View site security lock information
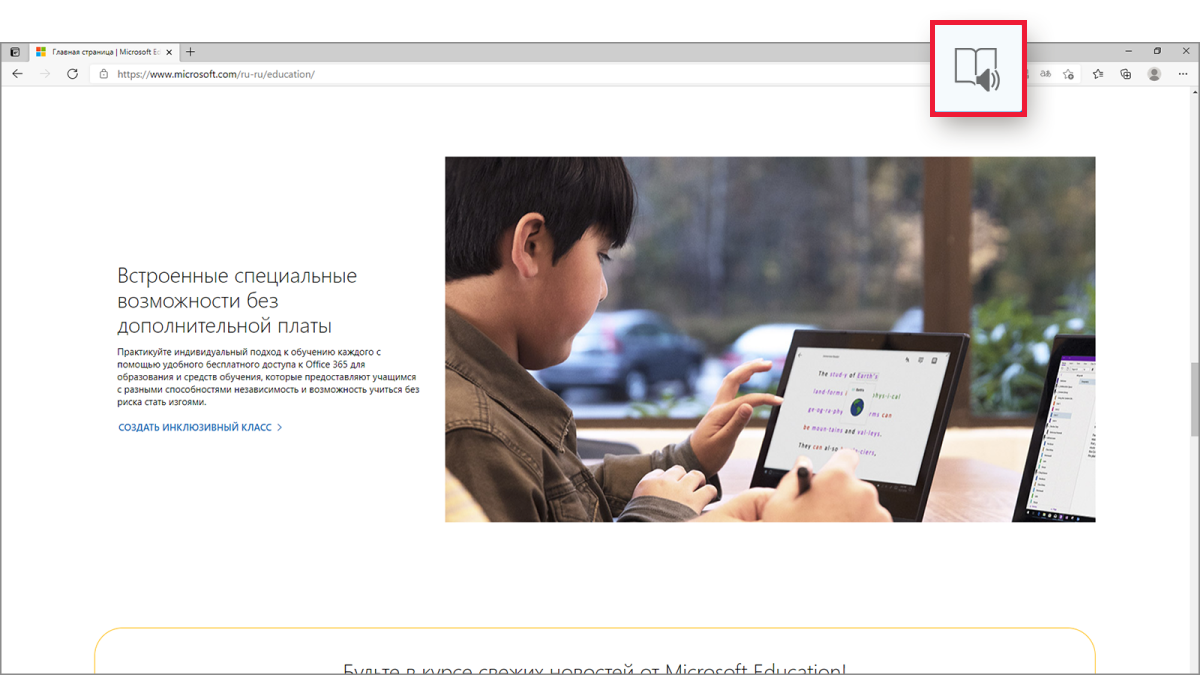 (104, 74)
